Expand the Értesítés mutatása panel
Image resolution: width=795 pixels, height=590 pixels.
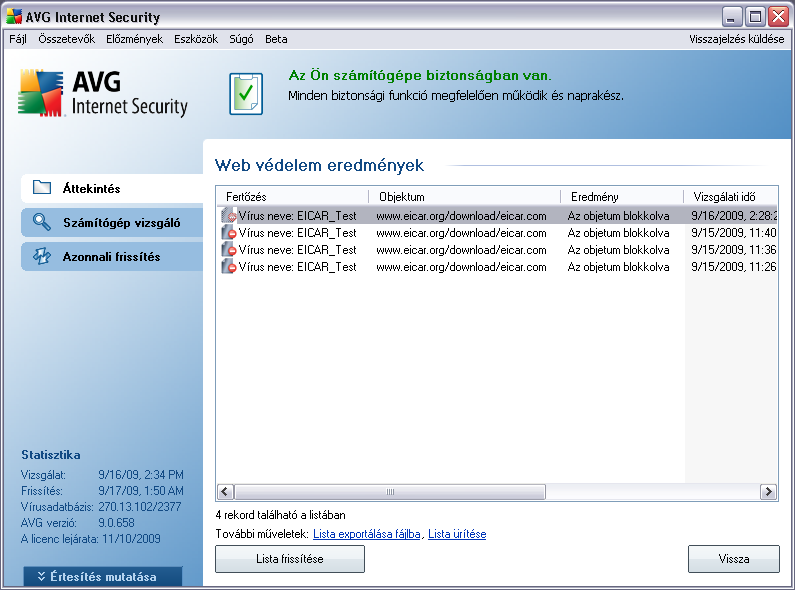point(103,577)
